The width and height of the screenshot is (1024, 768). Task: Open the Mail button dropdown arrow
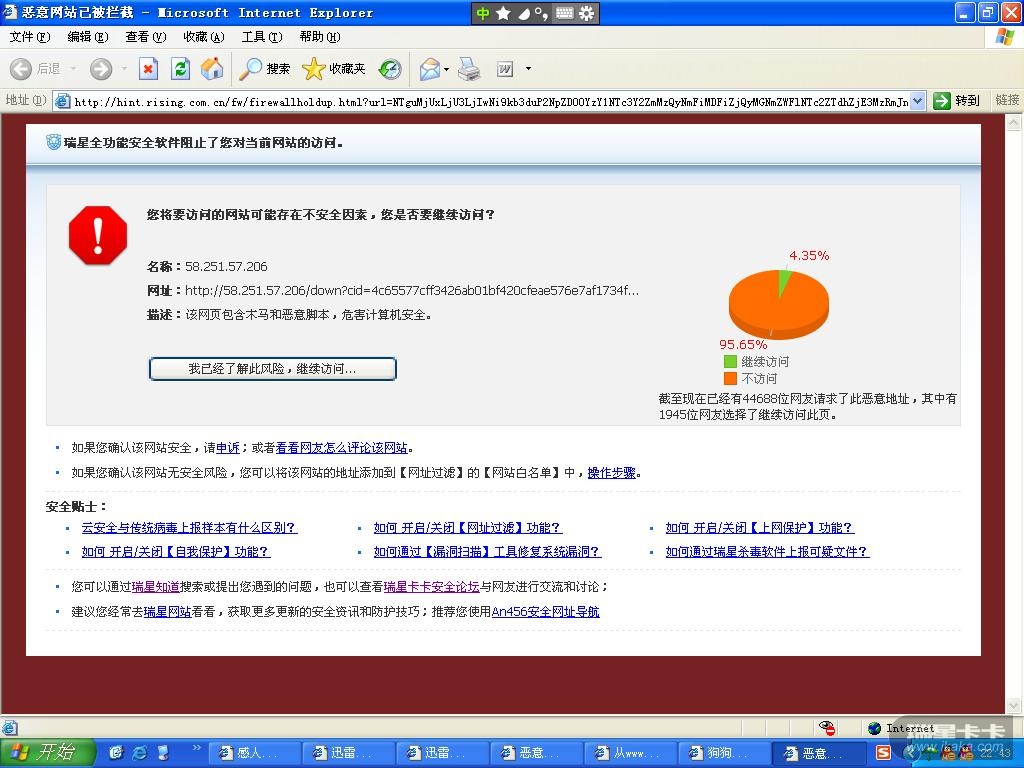coord(447,69)
